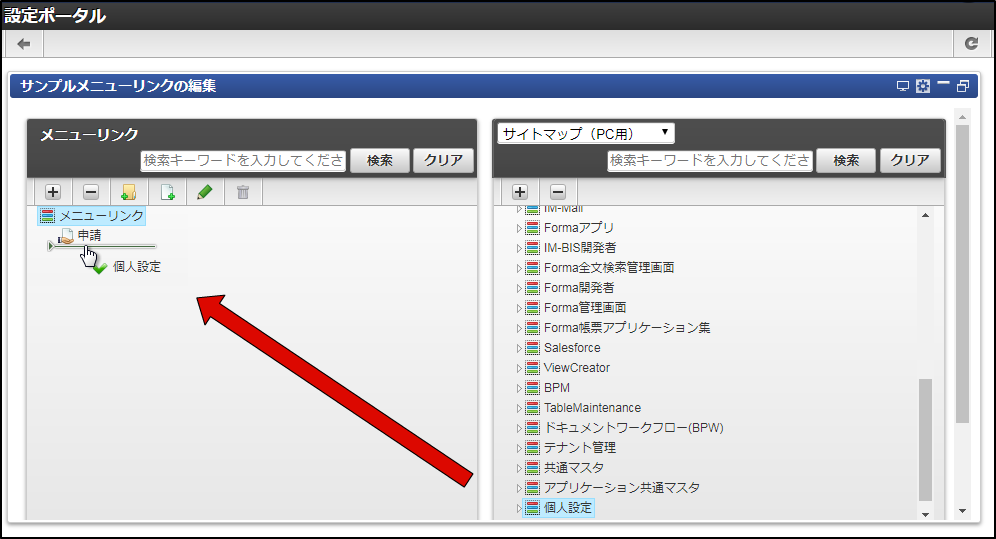Minimize the サンプルメニューリンクの編集 portlet
The width and height of the screenshot is (996, 539).
pyautogui.click(x=943, y=84)
